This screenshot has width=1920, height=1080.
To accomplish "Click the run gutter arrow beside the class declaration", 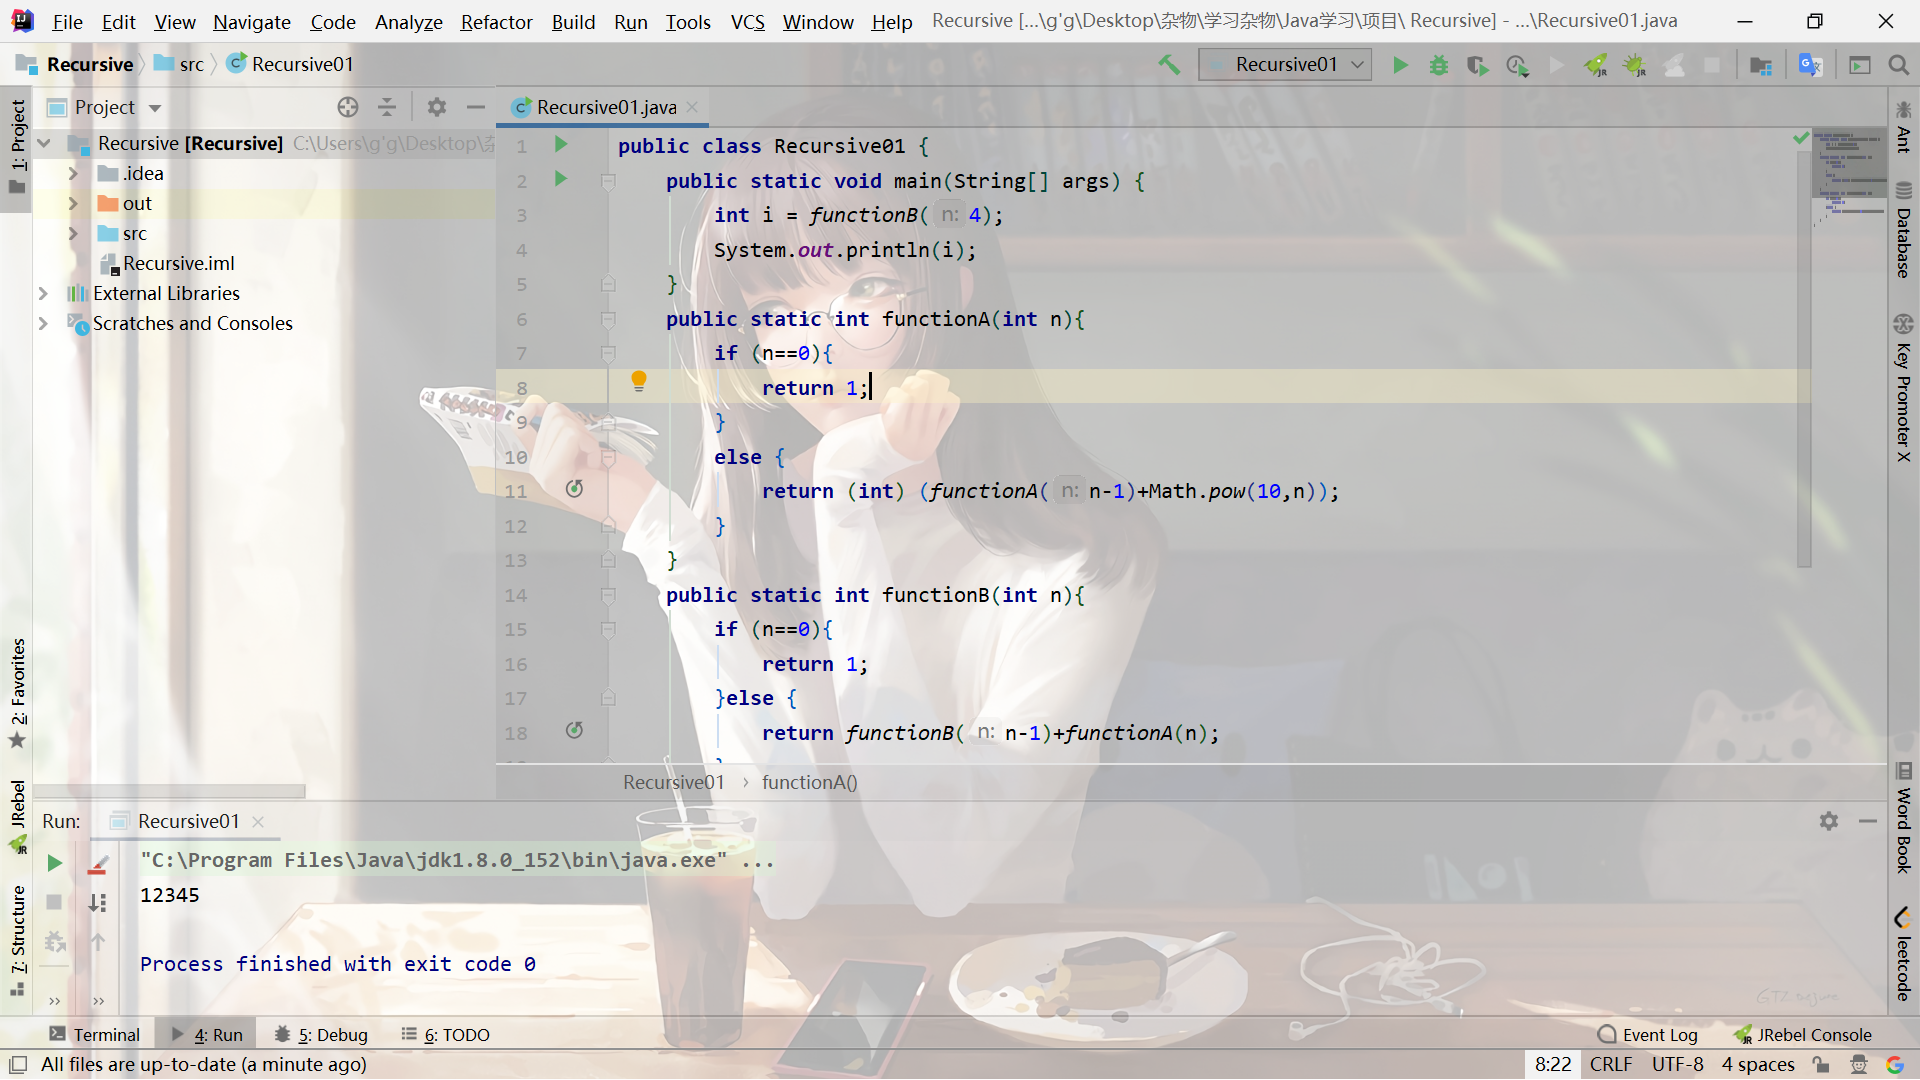I will (561, 144).
